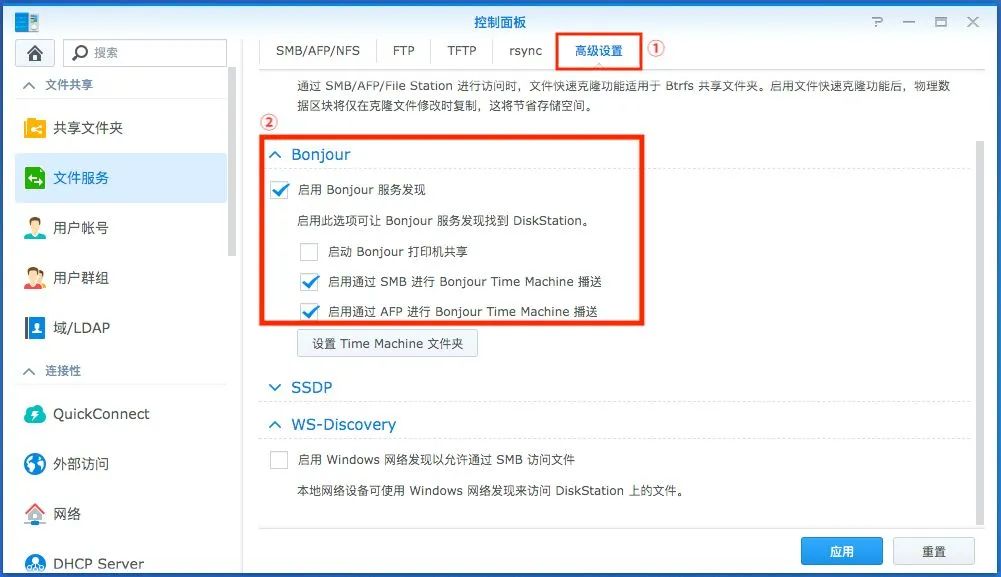
Task: Toggle AFP Bonjour Time Machine broadcast checkbox
Action: [310, 311]
